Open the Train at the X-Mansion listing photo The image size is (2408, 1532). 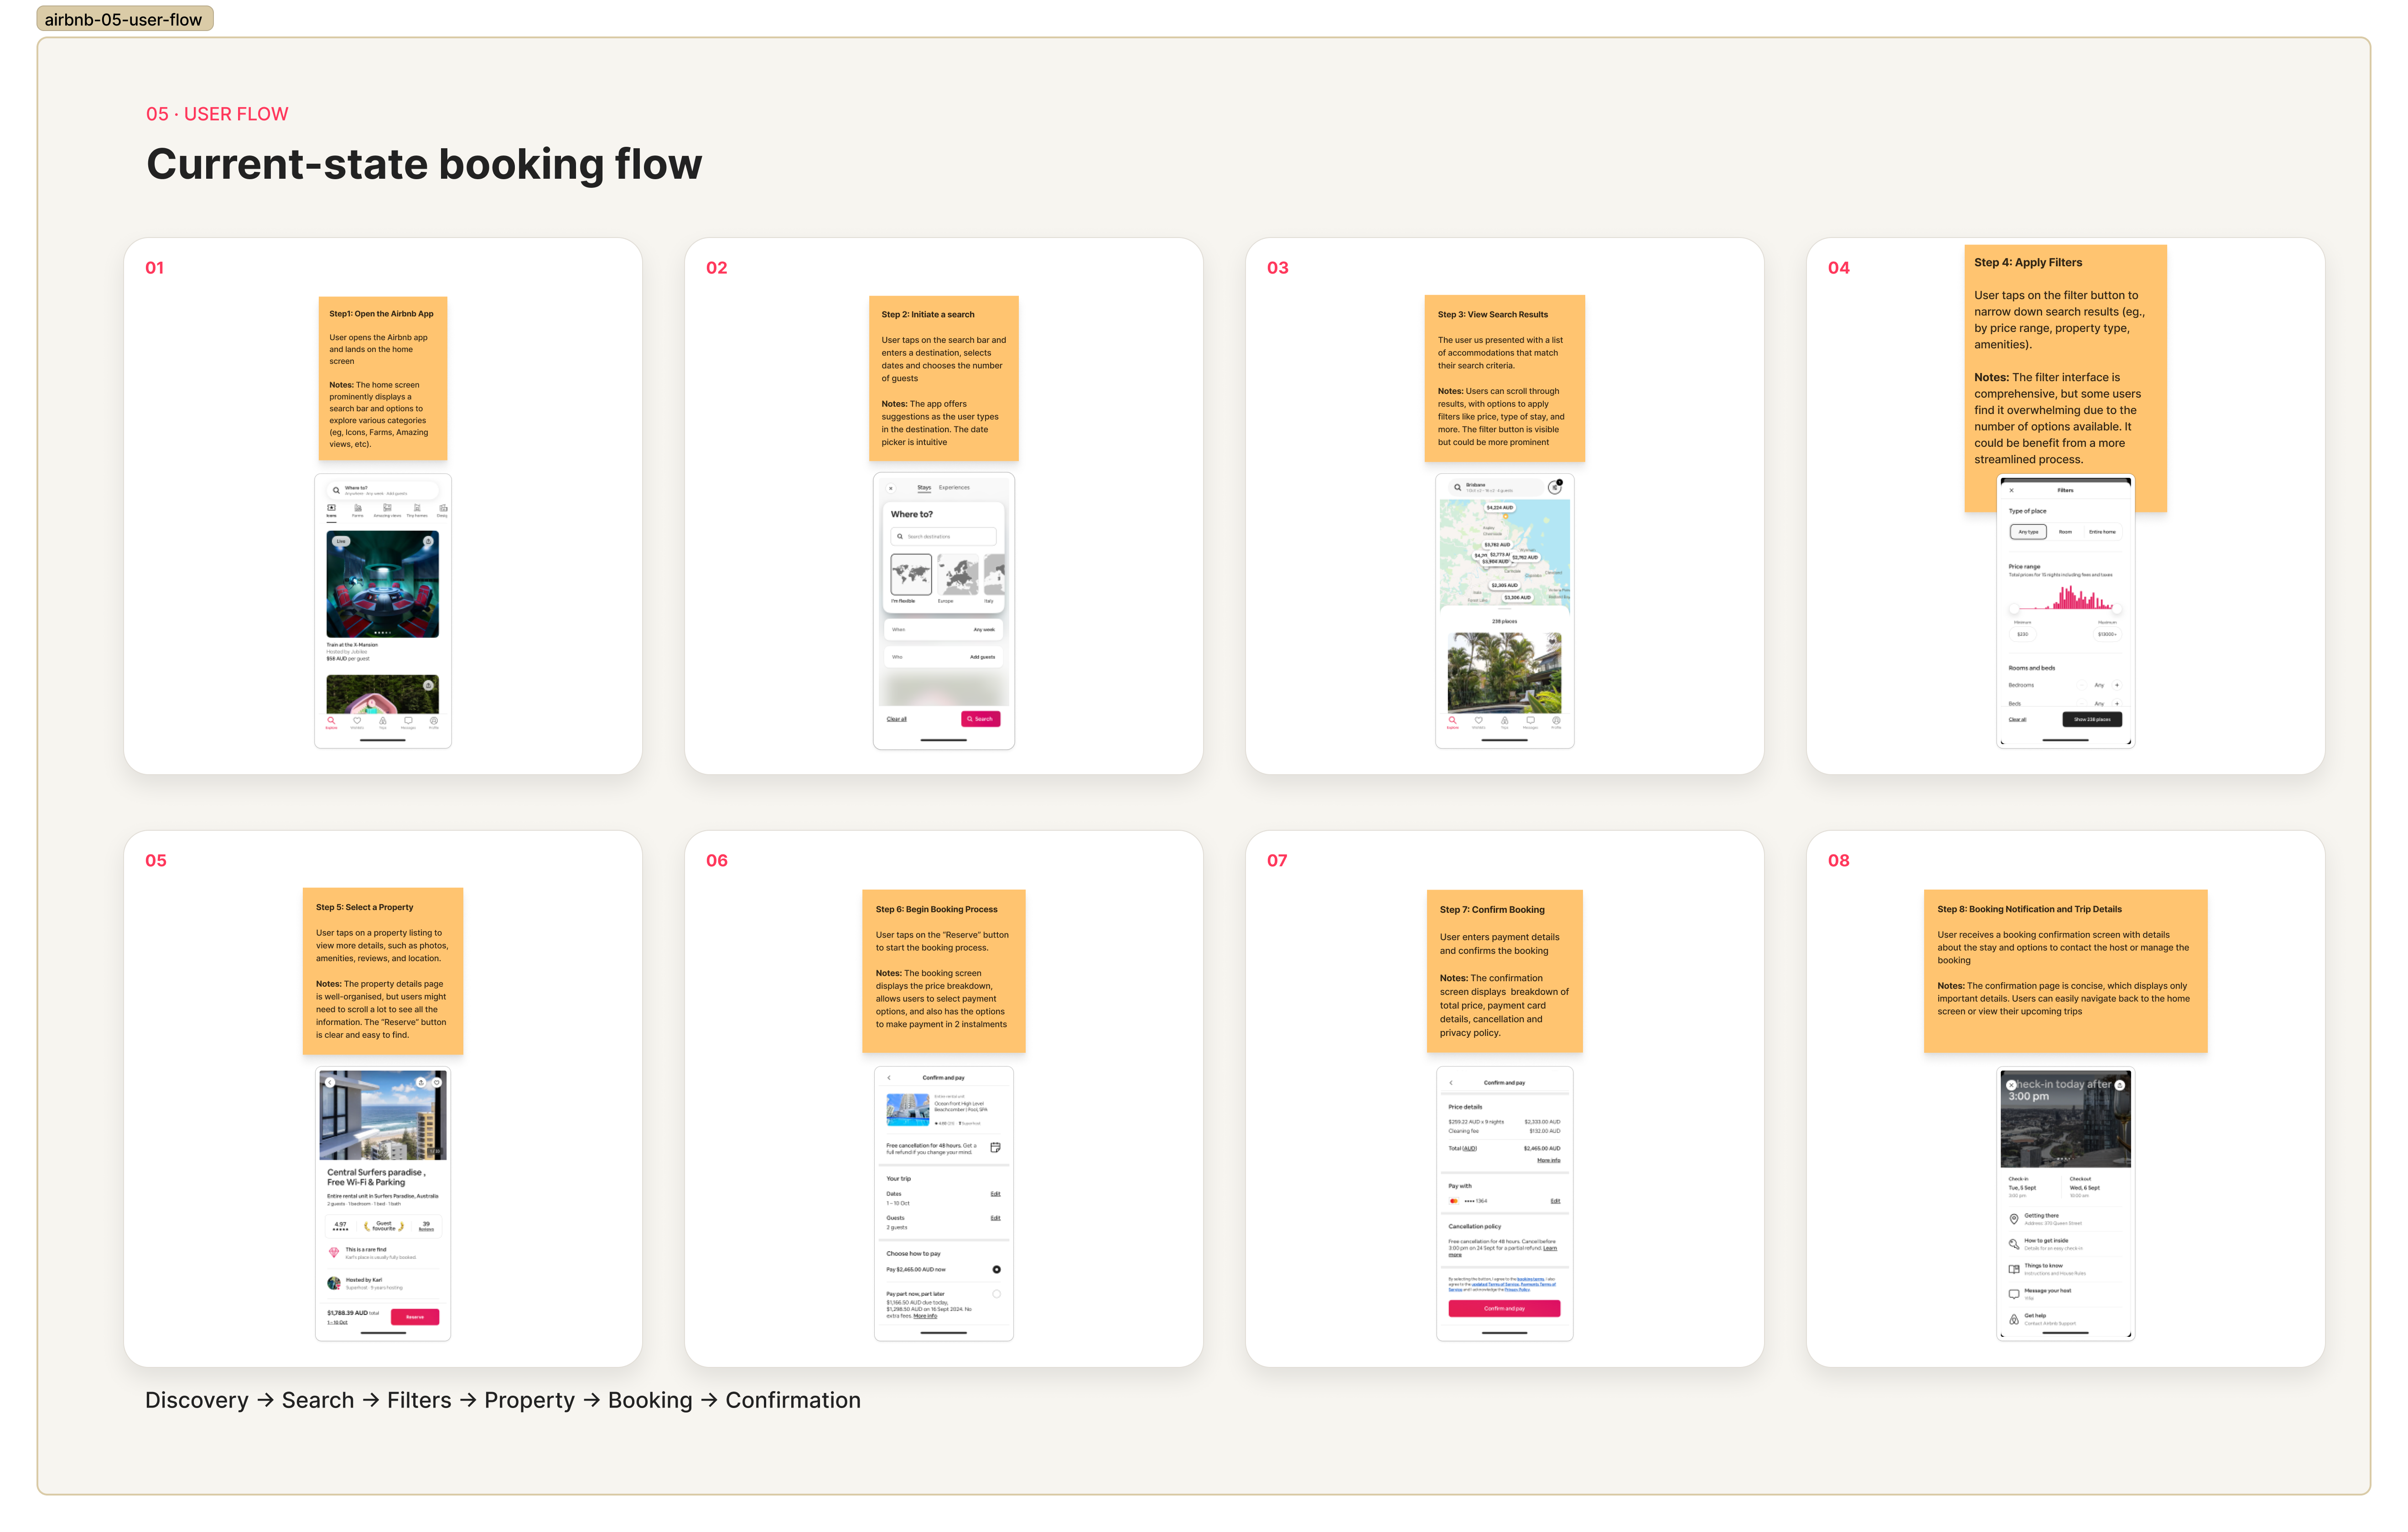tap(383, 584)
